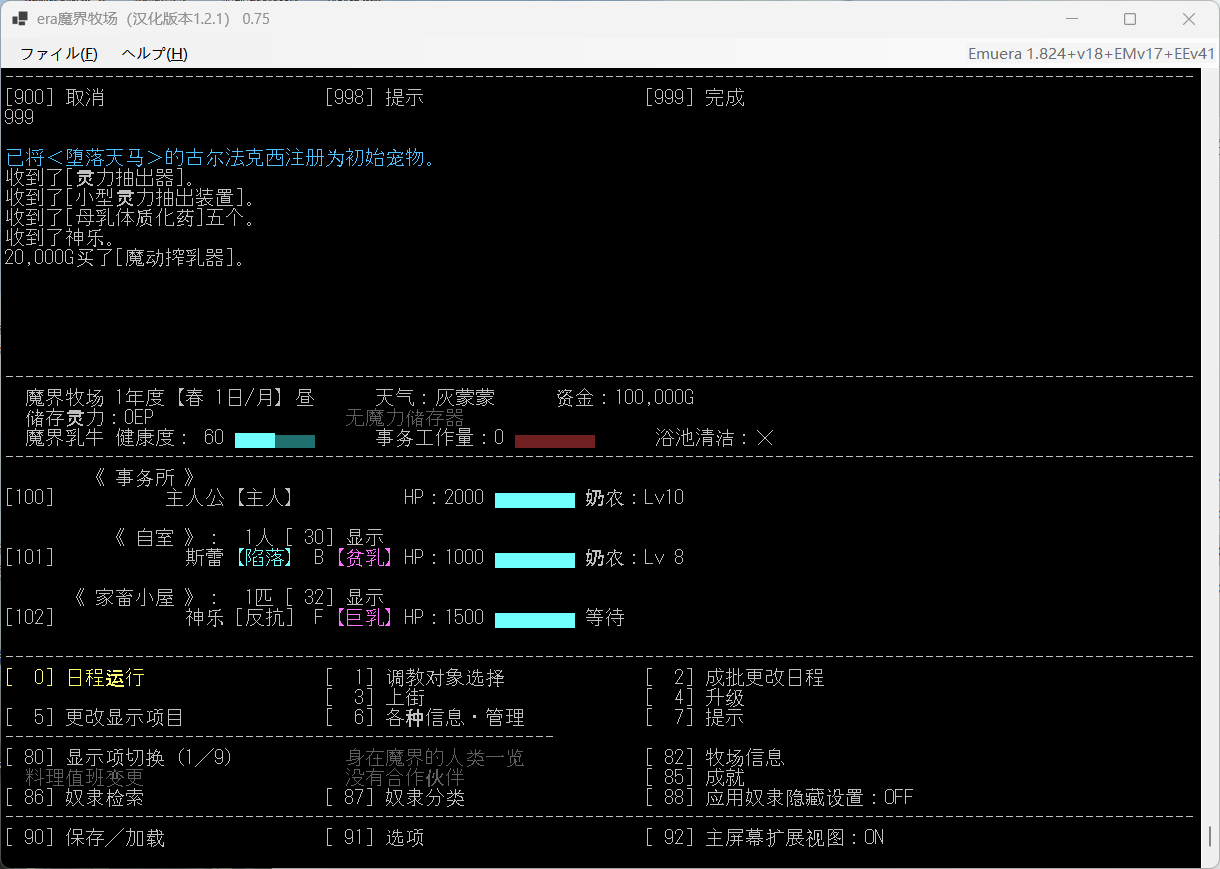Click greyed 料理值班变更 text

[85, 778]
